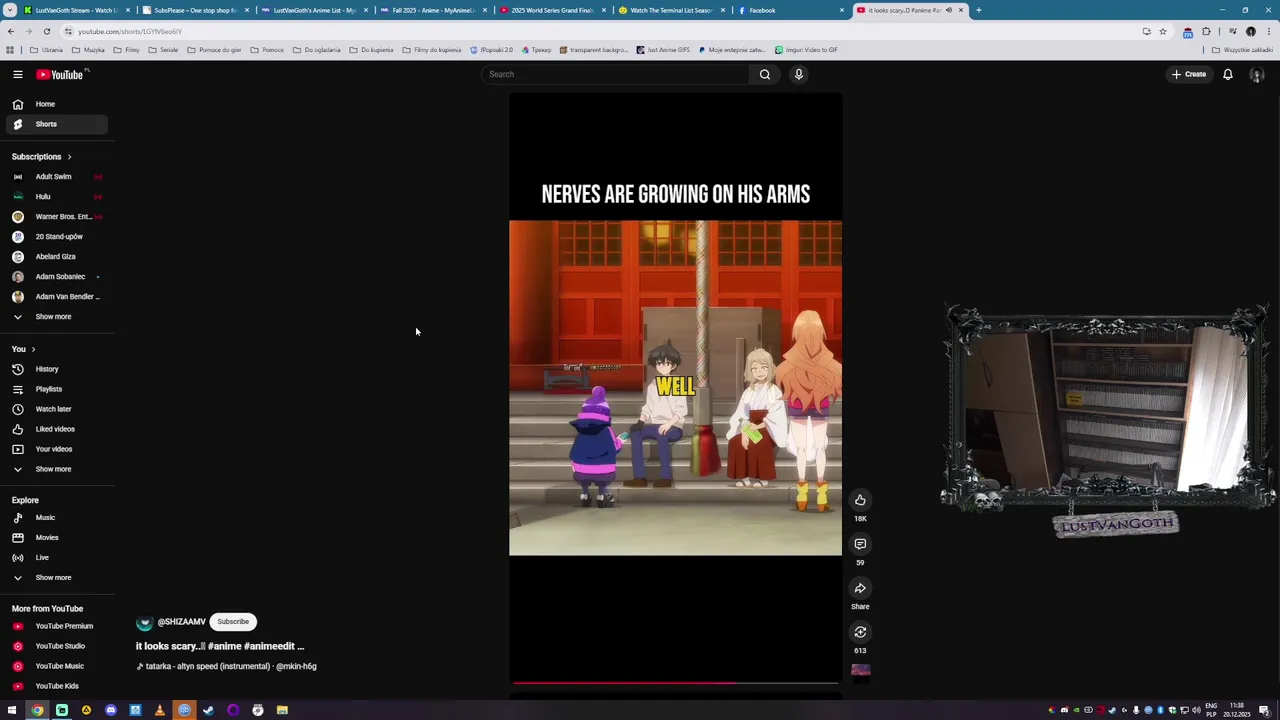Open the Playlists page

56,389
